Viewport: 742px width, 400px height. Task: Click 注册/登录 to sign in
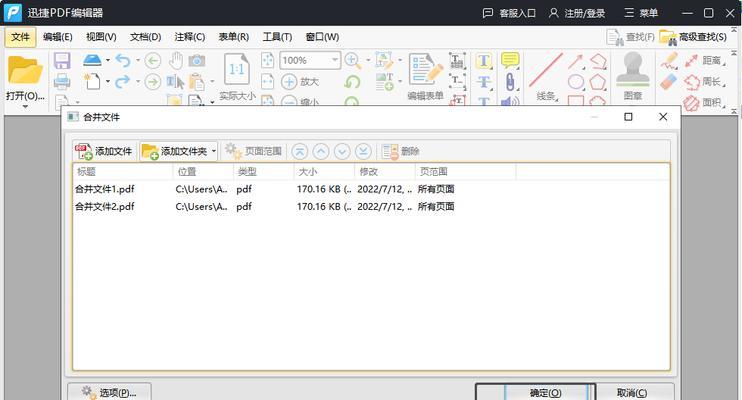pos(577,13)
